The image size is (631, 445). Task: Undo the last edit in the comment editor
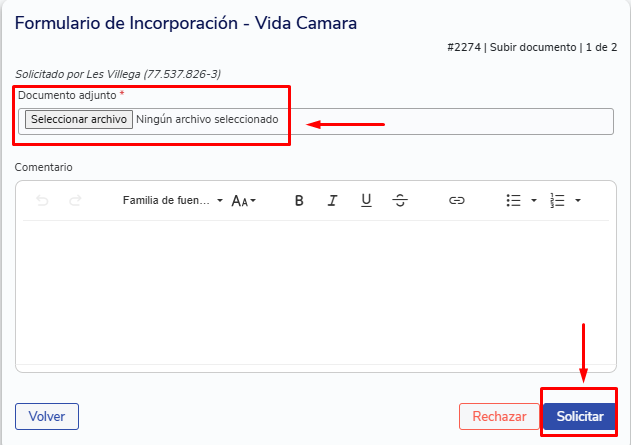tap(42, 201)
